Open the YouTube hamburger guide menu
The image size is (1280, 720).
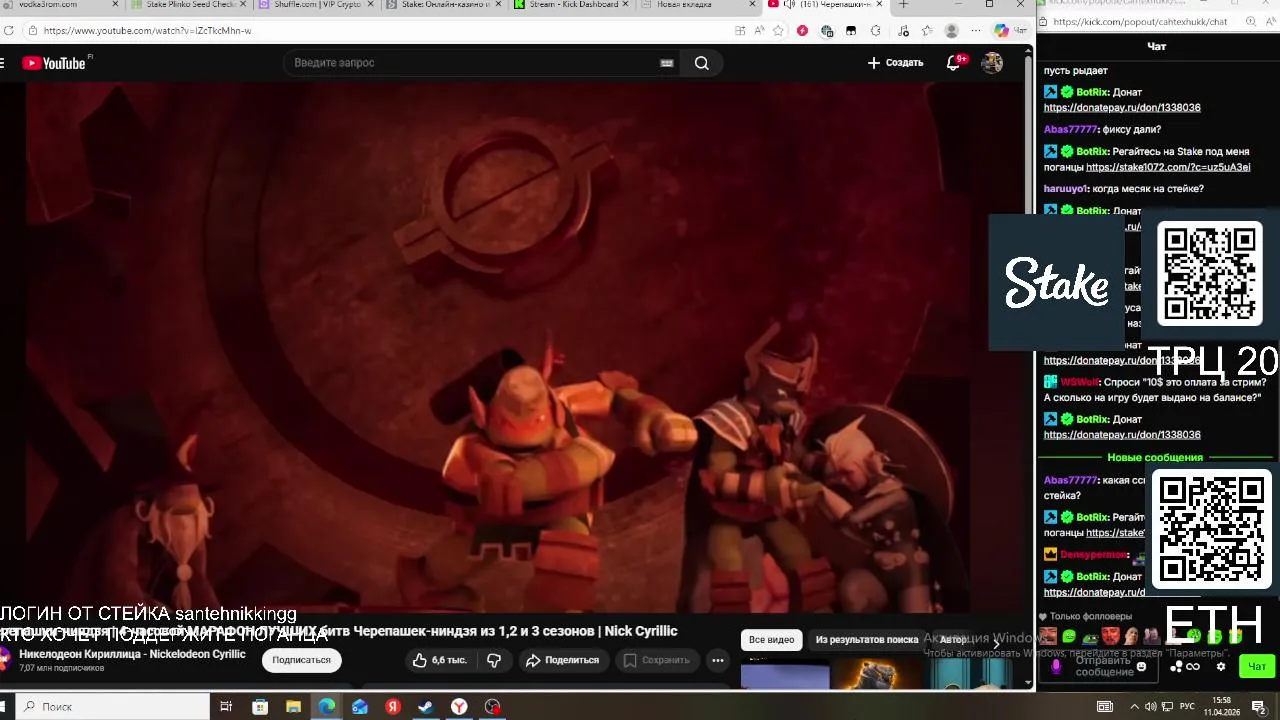point(3,63)
